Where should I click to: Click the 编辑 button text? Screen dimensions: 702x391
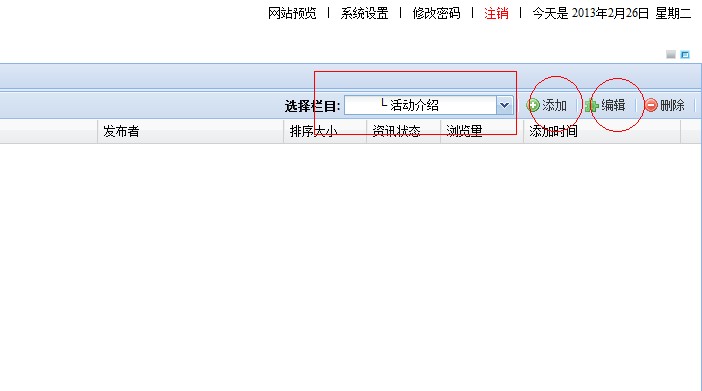tap(613, 105)
